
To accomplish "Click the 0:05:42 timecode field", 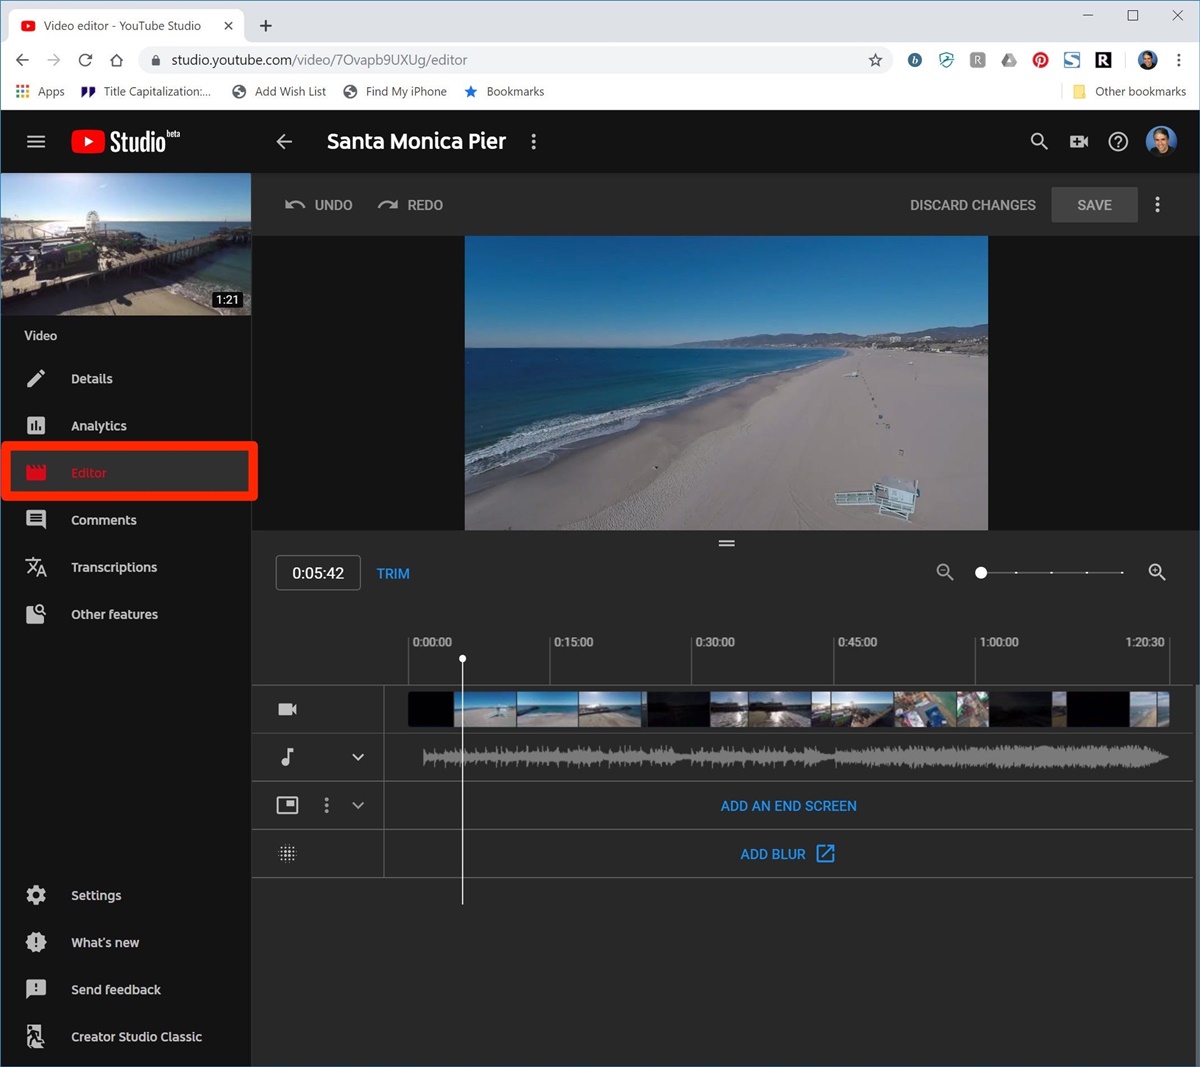I will coord(318,573).
